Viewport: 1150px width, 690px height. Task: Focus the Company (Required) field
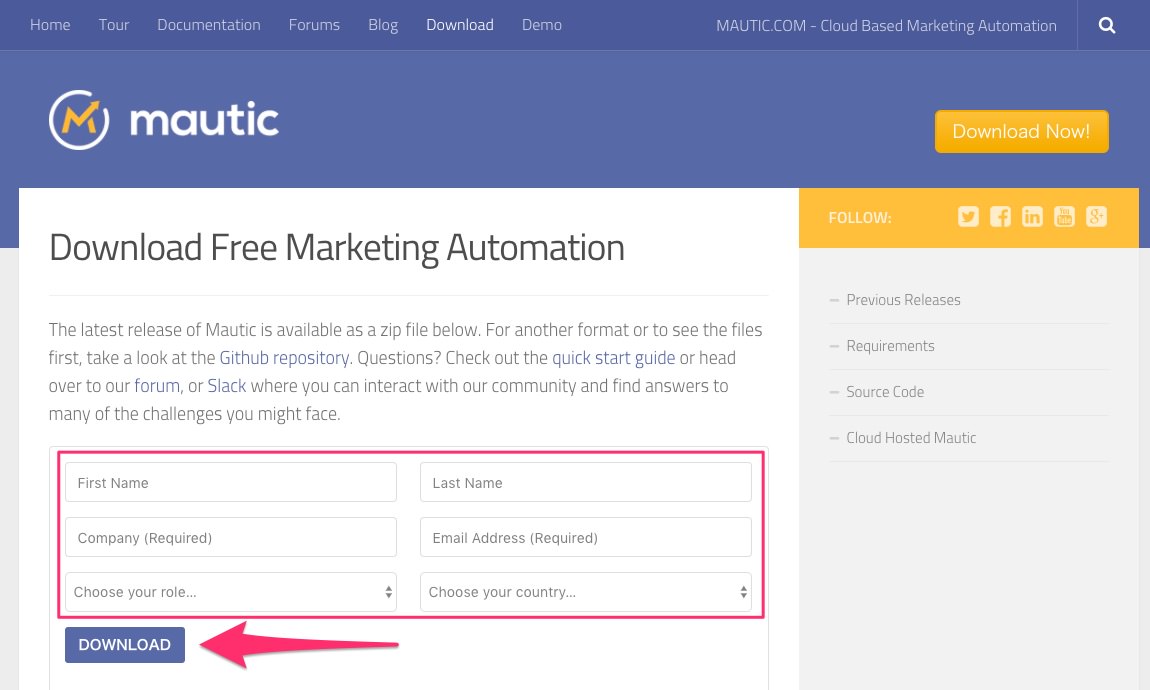(x=231, y=537)
